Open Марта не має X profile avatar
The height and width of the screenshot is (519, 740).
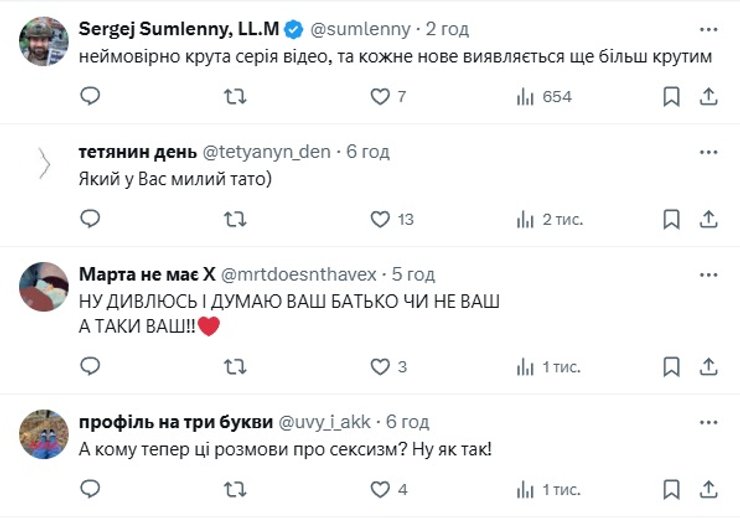[x=44, y=287]
